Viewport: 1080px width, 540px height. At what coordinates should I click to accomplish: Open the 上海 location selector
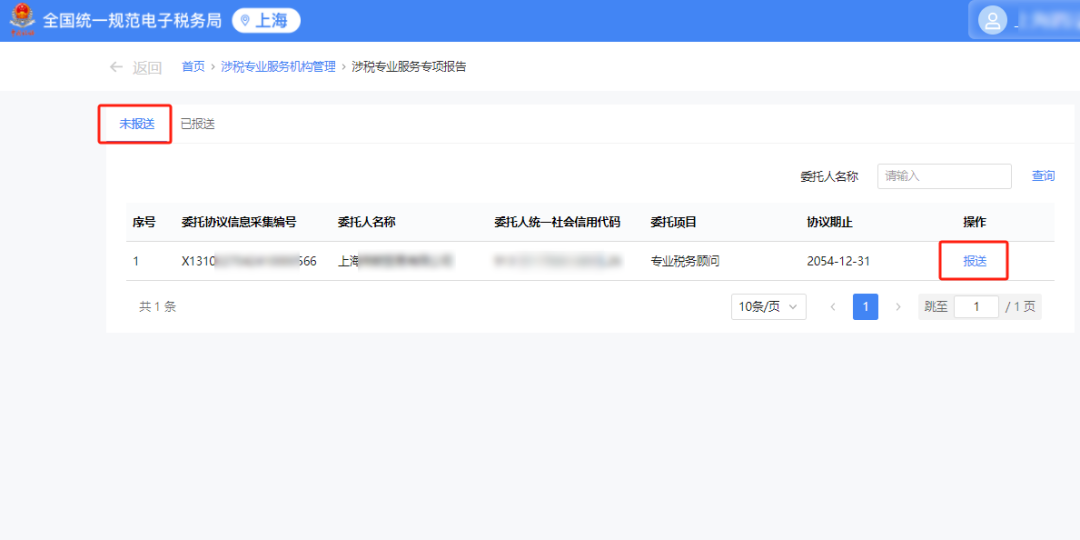(x=266, y=21)
